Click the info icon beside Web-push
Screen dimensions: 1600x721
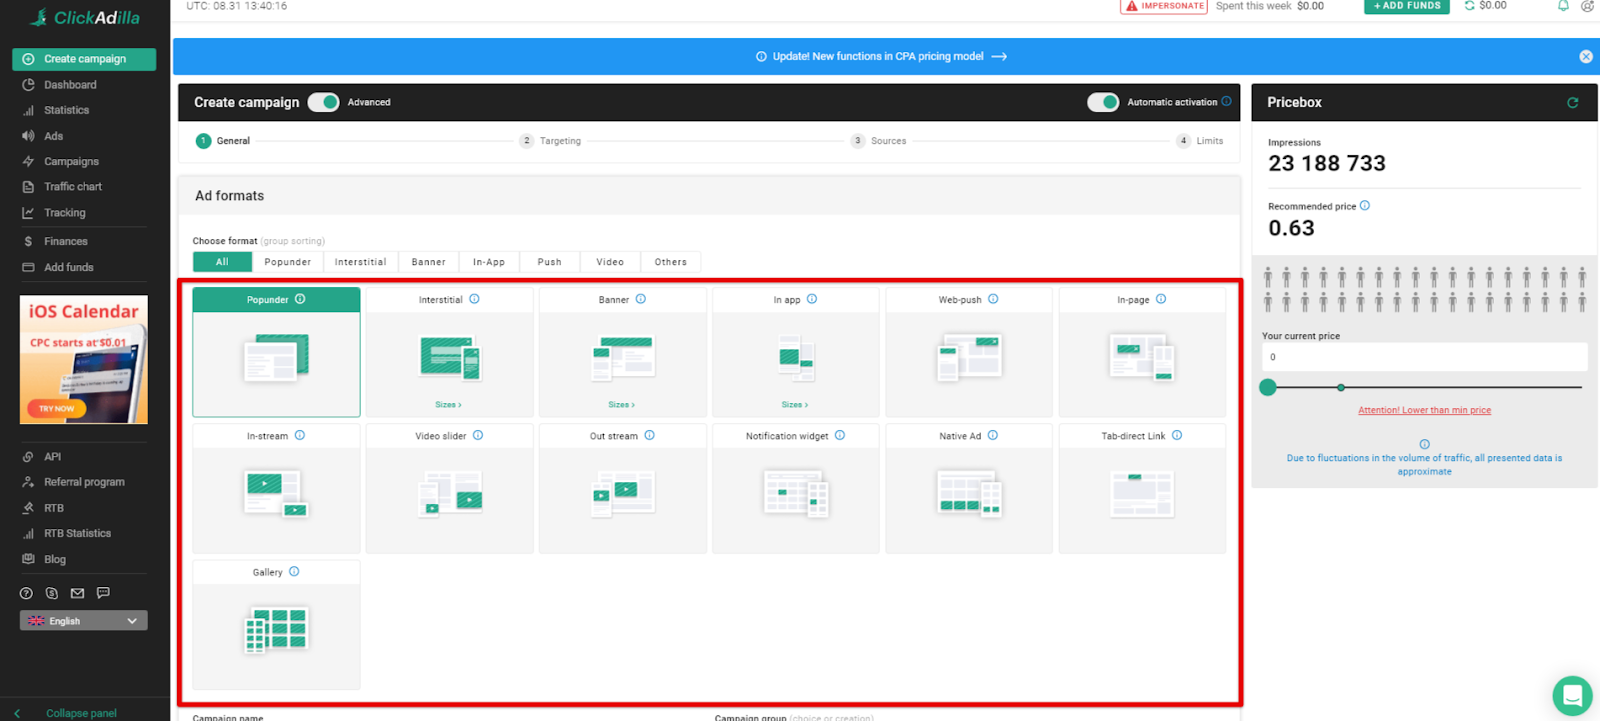click(x=993, y=299)
